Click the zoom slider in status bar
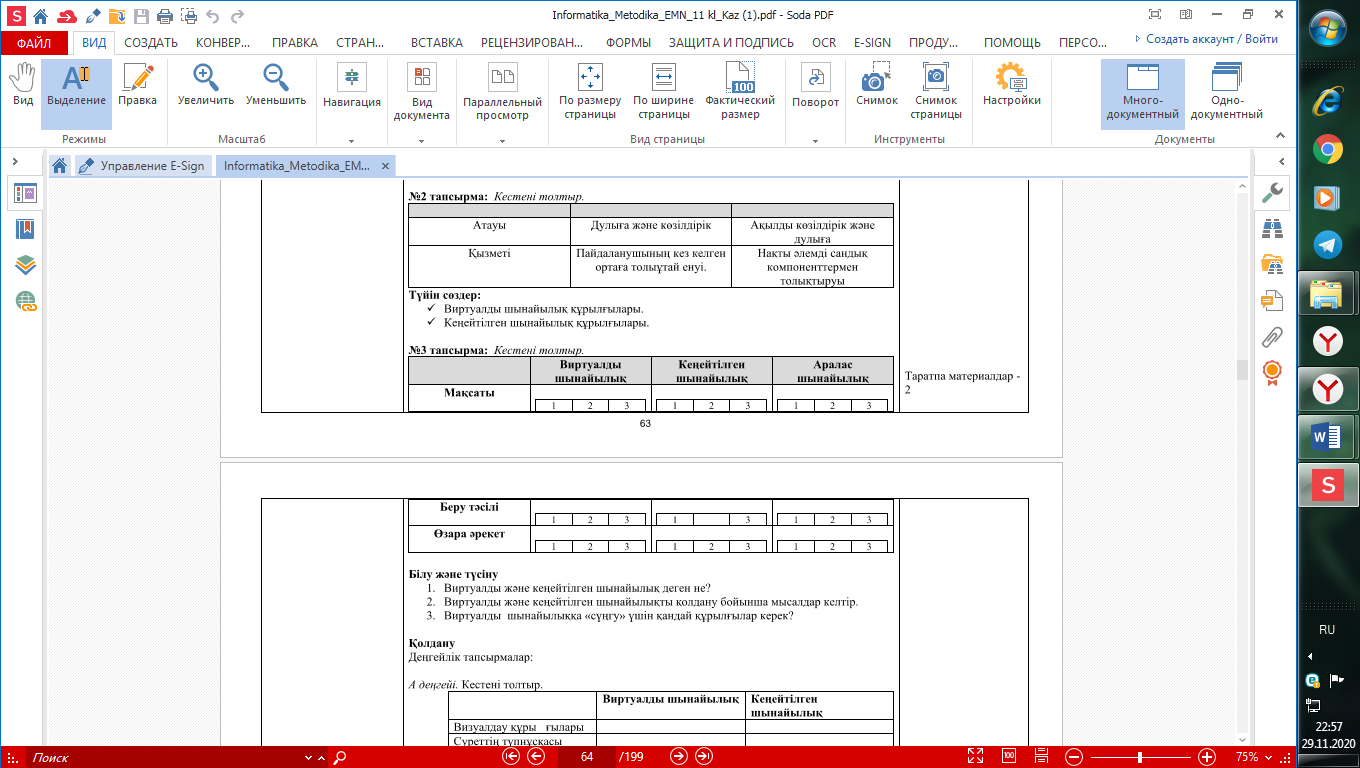Image resolution: width=1360 pixels, height=768 pixels. tap(1140, 757)
